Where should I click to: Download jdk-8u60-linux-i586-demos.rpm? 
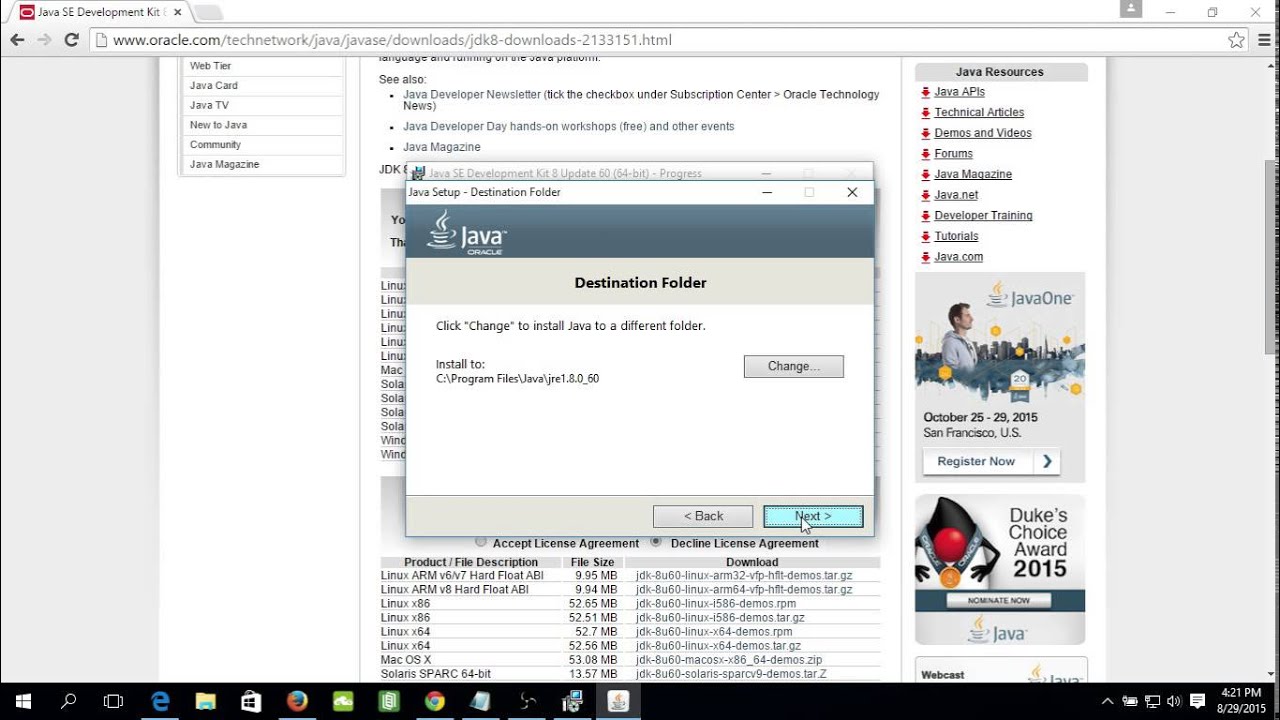(716, 604)
